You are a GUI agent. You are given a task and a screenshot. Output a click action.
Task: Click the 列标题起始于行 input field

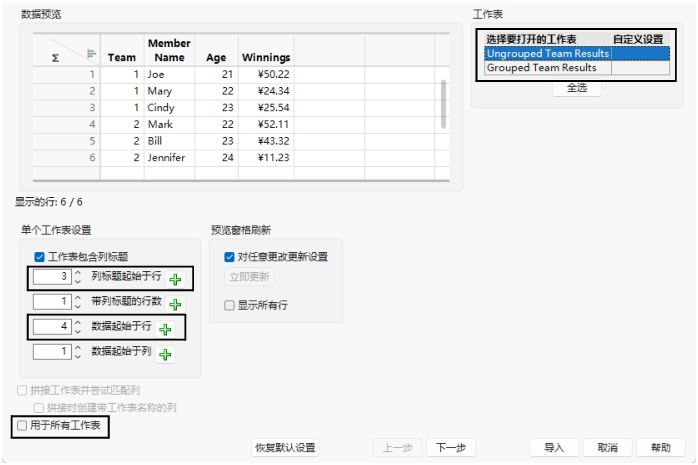point(52,276)
